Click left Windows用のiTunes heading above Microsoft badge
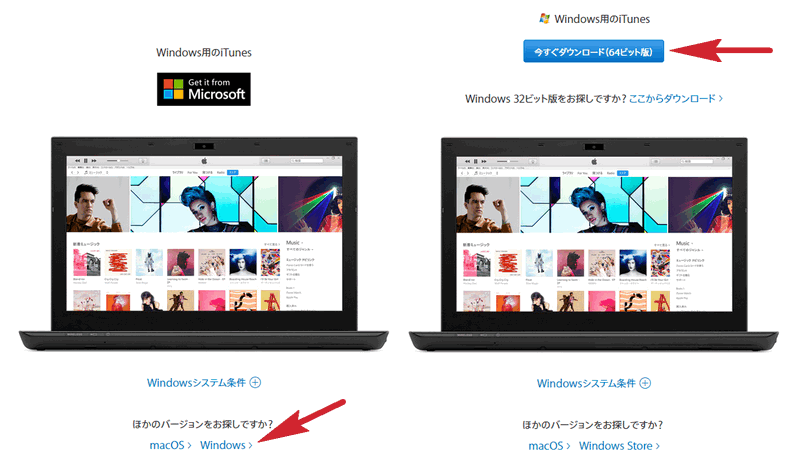The width and height of the screenshot is (795, 476). (204, 52)
